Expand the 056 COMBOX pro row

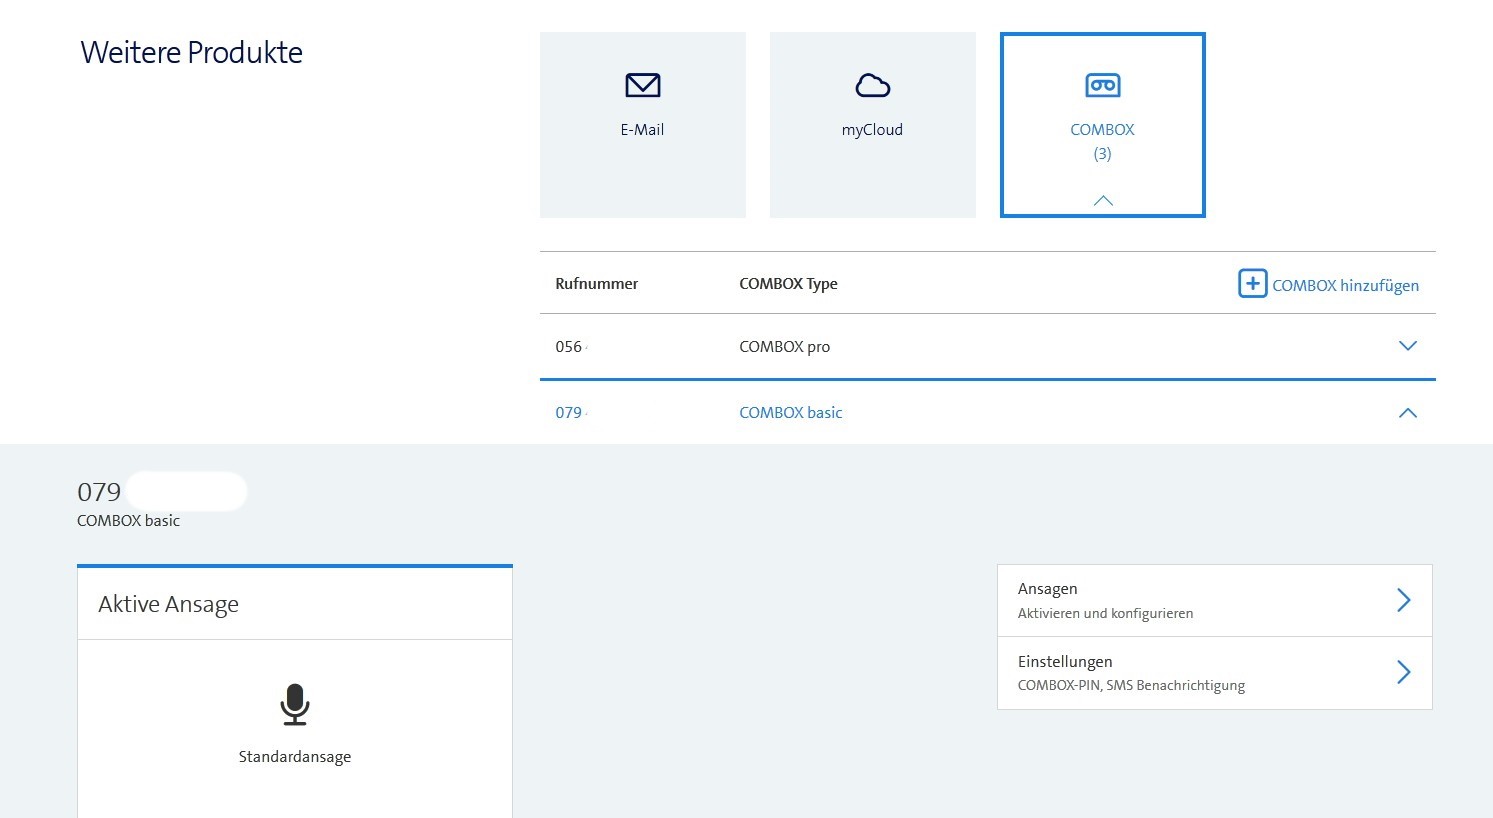pyautogui.click(x=1407, y=346)
